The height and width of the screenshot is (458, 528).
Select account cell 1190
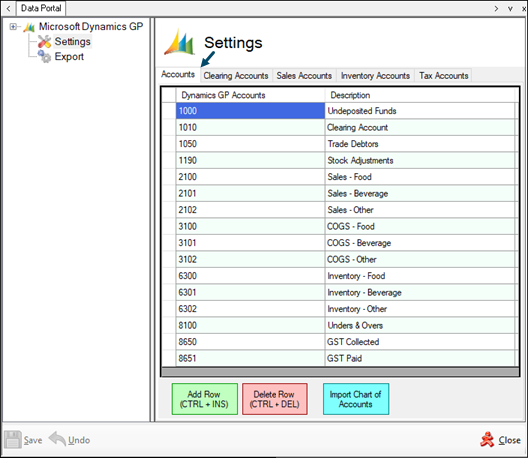pos(250,160)
